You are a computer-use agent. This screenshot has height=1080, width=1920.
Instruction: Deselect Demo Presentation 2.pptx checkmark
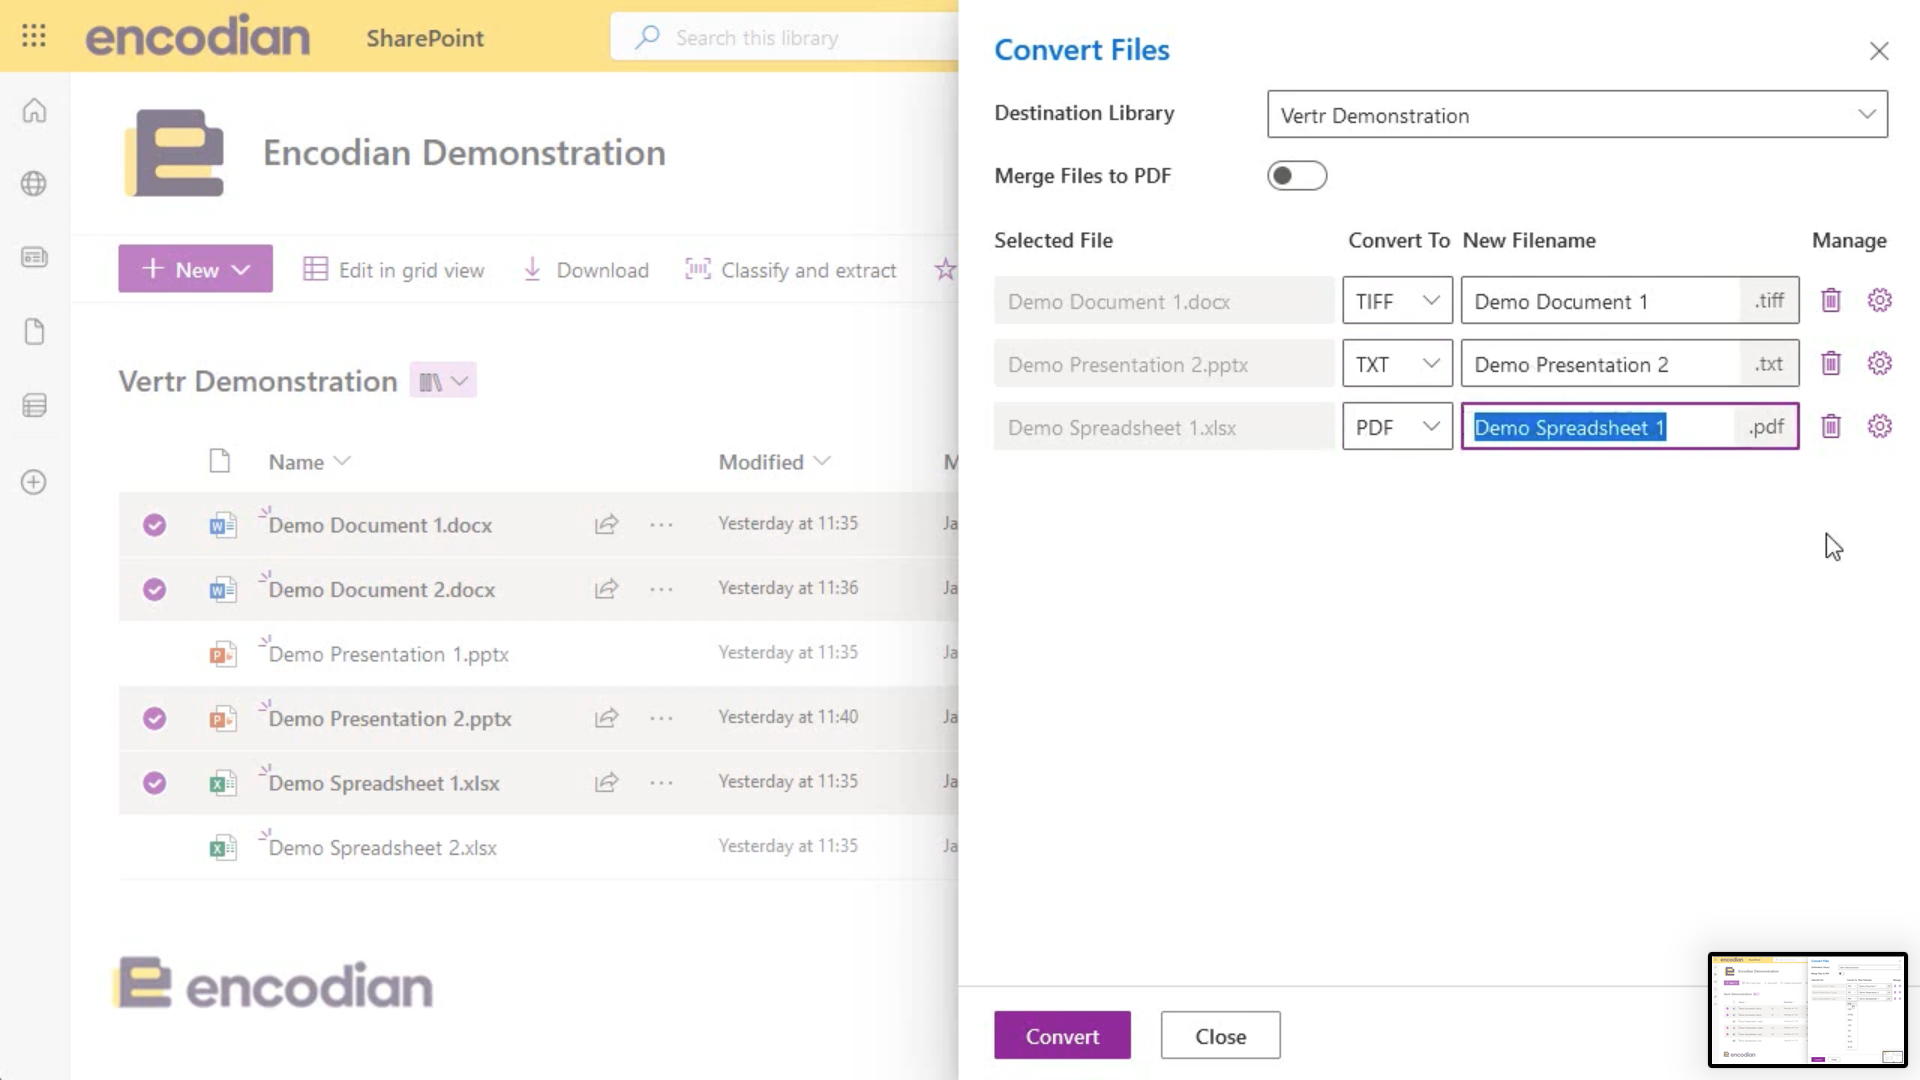tap(154, 718)
